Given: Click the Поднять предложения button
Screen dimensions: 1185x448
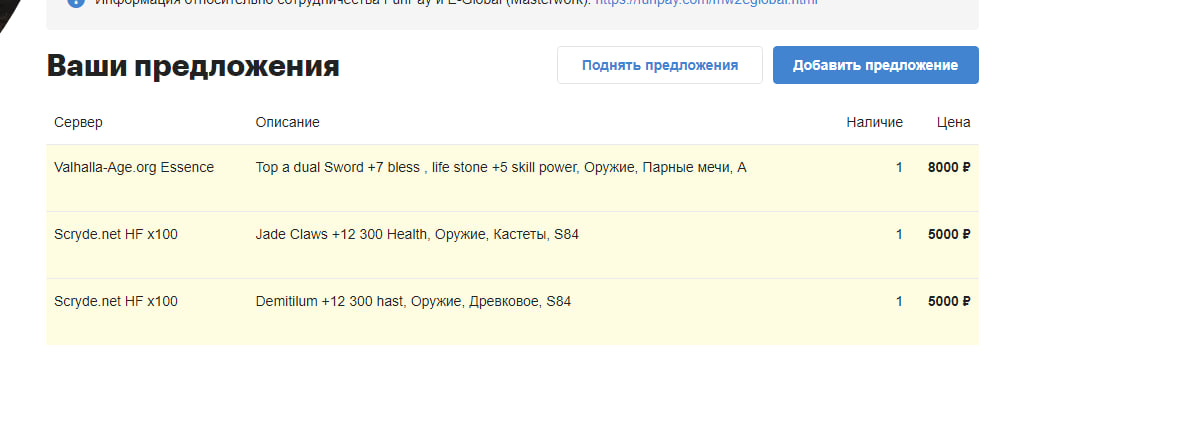Looking at the screenshot, I should 659,65.
